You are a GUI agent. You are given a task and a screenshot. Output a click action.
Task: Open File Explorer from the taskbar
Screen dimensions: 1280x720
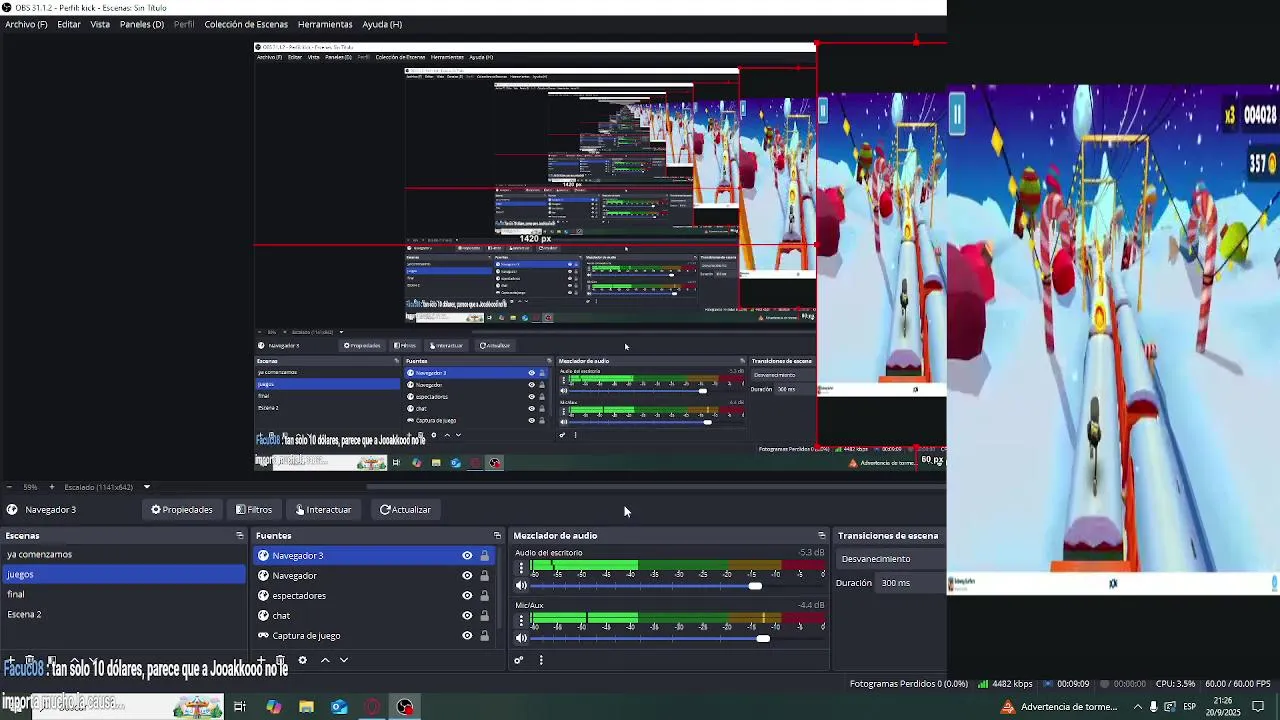coord(306,707)
